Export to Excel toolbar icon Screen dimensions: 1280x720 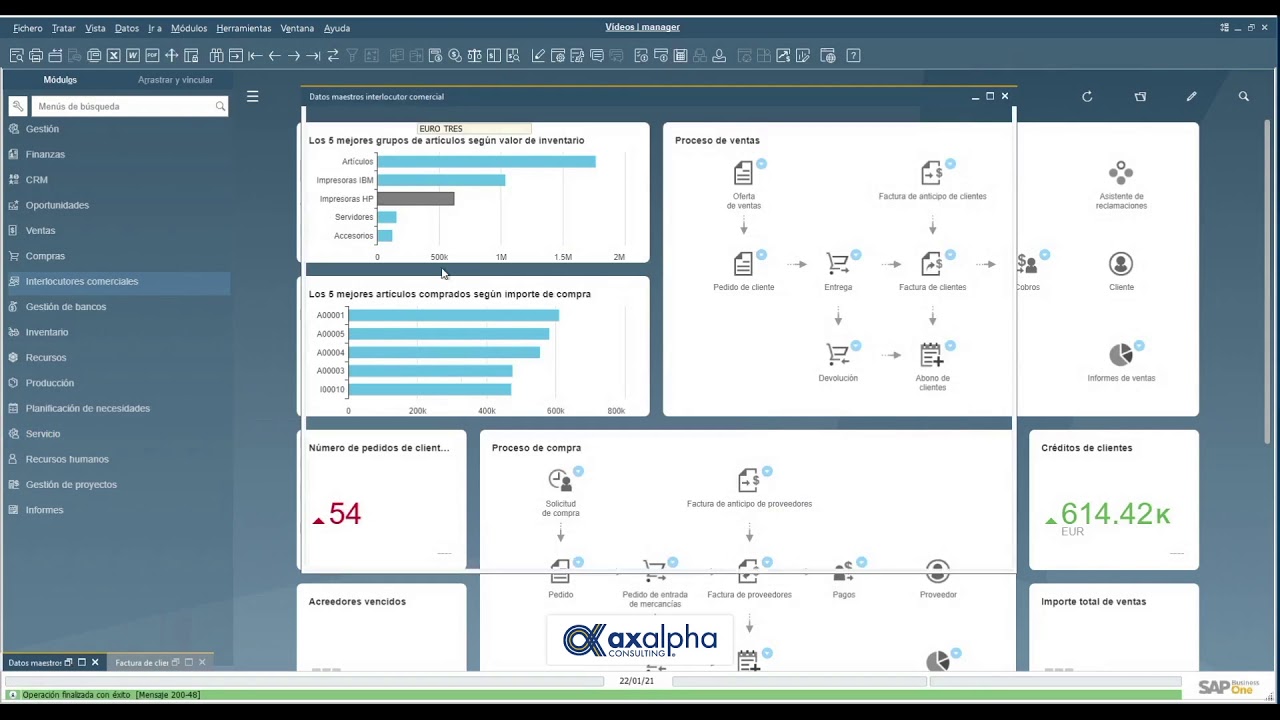click(x=113, y=56)
